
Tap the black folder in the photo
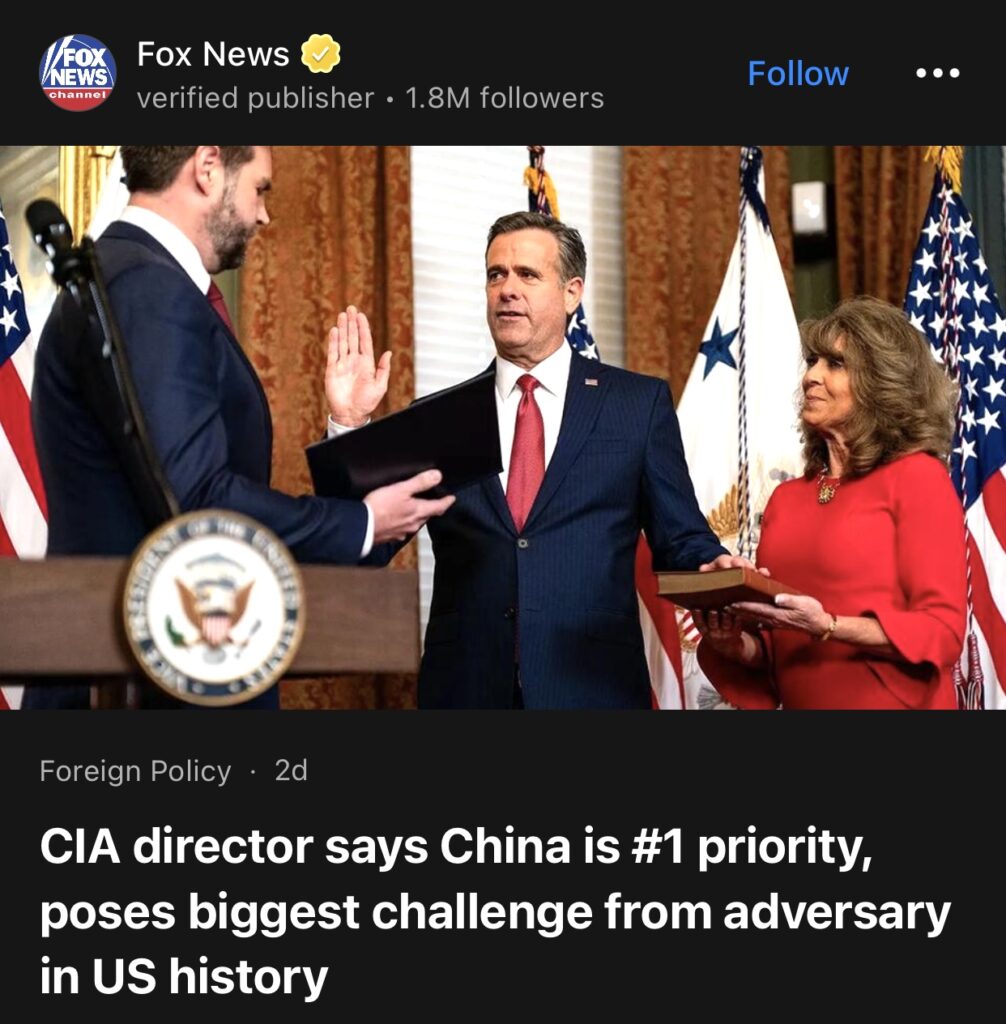click(x=404, y=436)
